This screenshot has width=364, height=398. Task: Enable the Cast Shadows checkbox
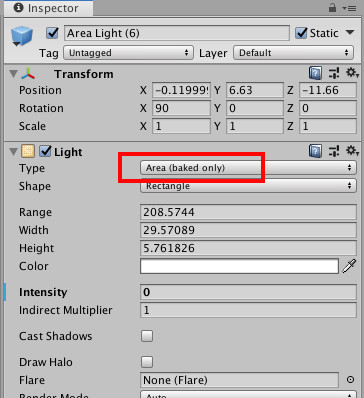[147, 336]
